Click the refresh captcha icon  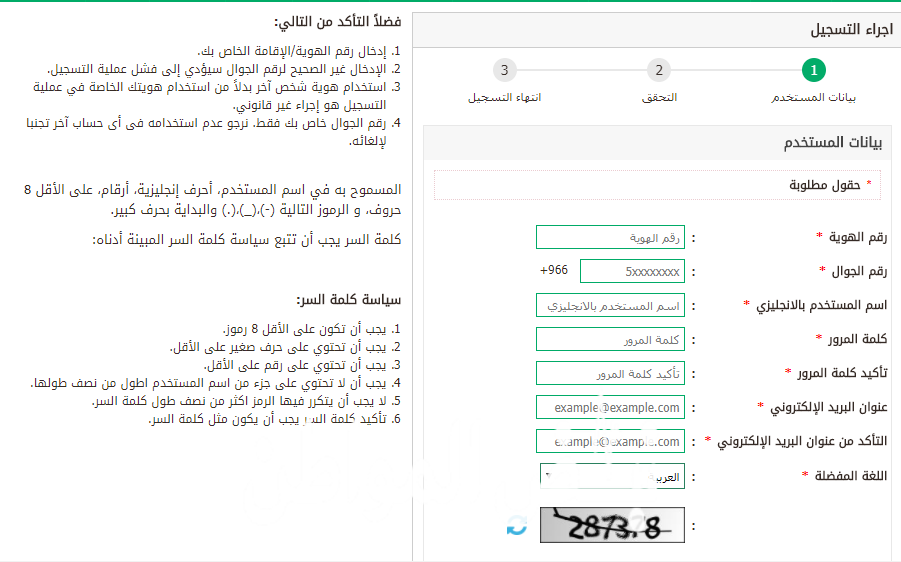click(x=516, y=526)
